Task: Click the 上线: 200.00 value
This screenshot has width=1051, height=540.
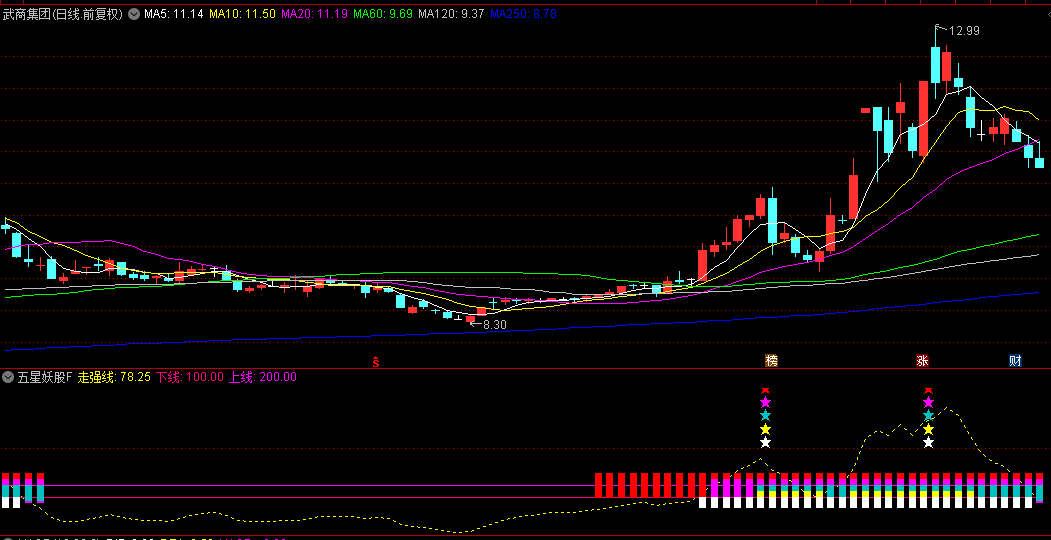Action: point(263,377)
